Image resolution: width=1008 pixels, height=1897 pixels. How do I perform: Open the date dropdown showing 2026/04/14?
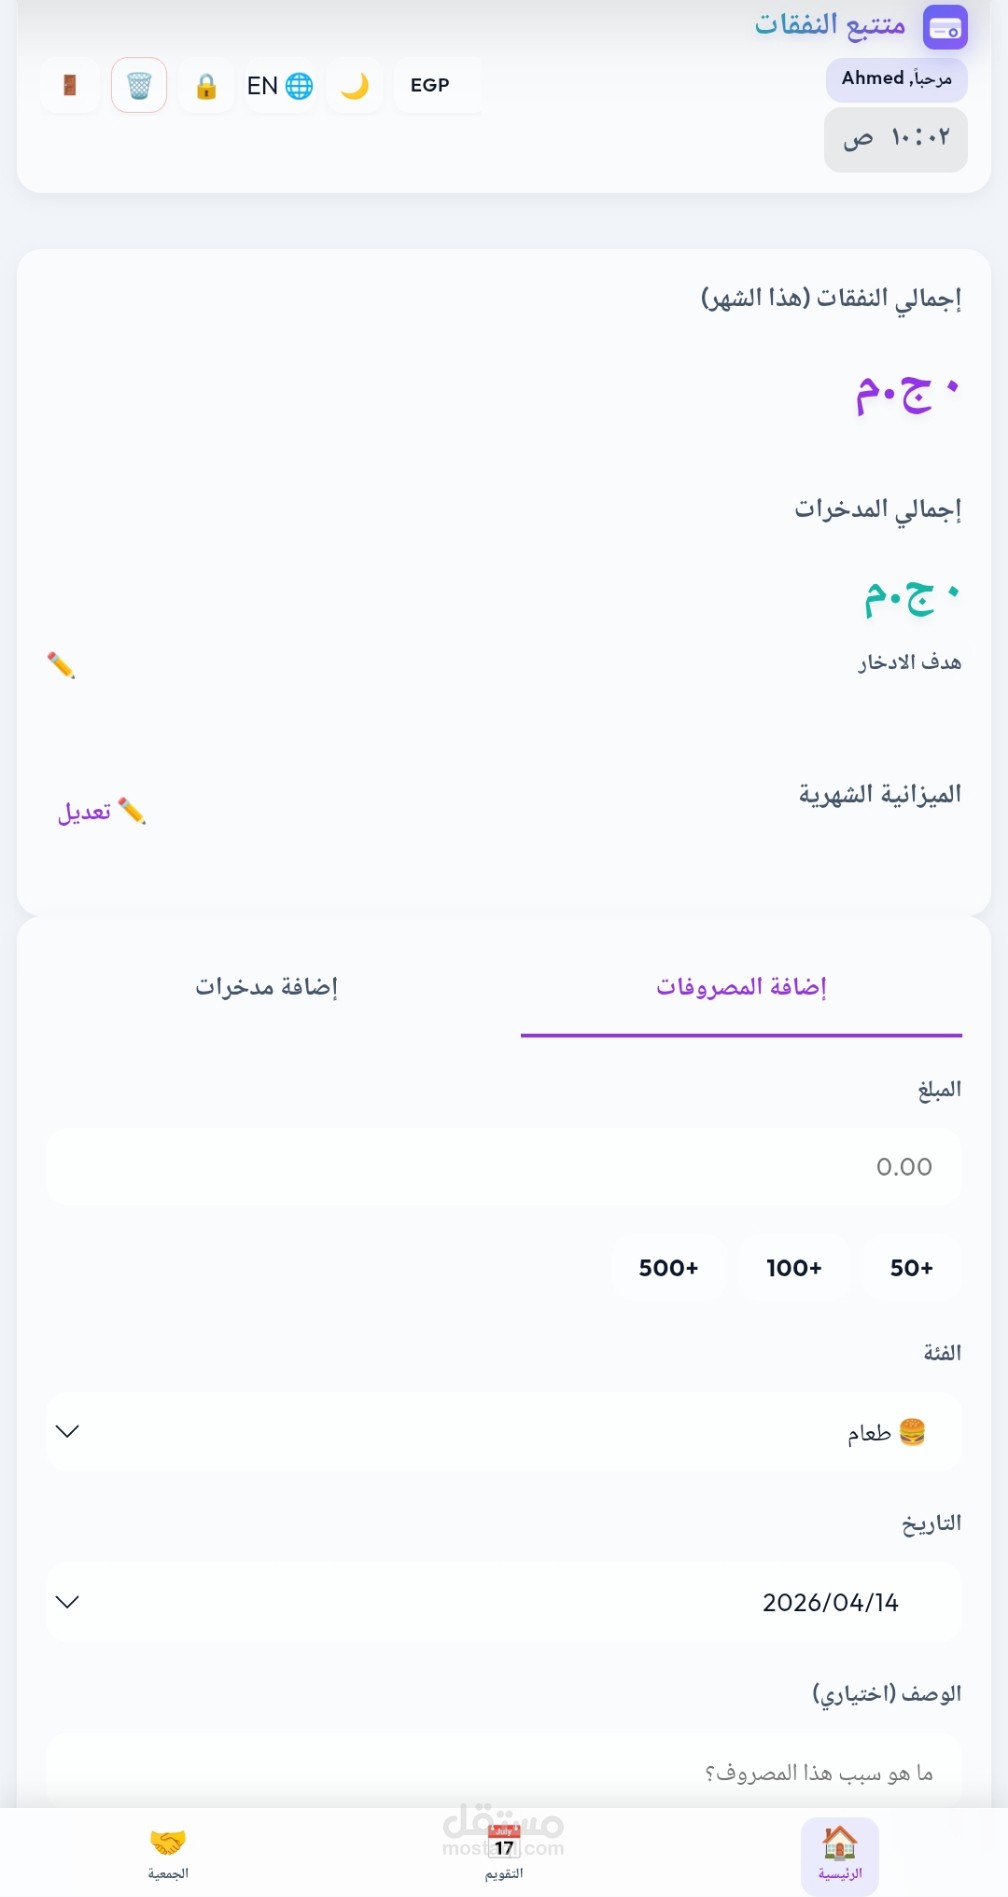[x=504, y=1602]
